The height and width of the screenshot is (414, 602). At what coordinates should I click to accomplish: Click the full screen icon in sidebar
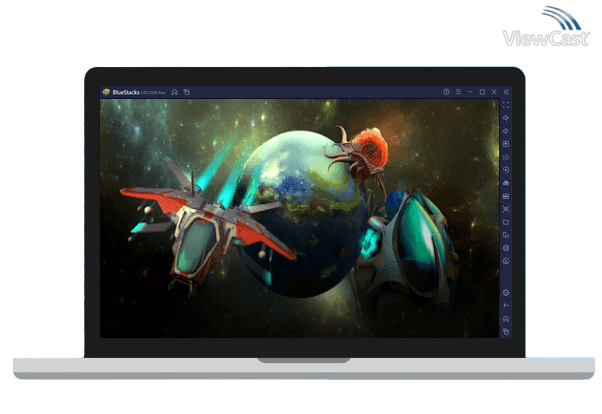coord(506,105)
